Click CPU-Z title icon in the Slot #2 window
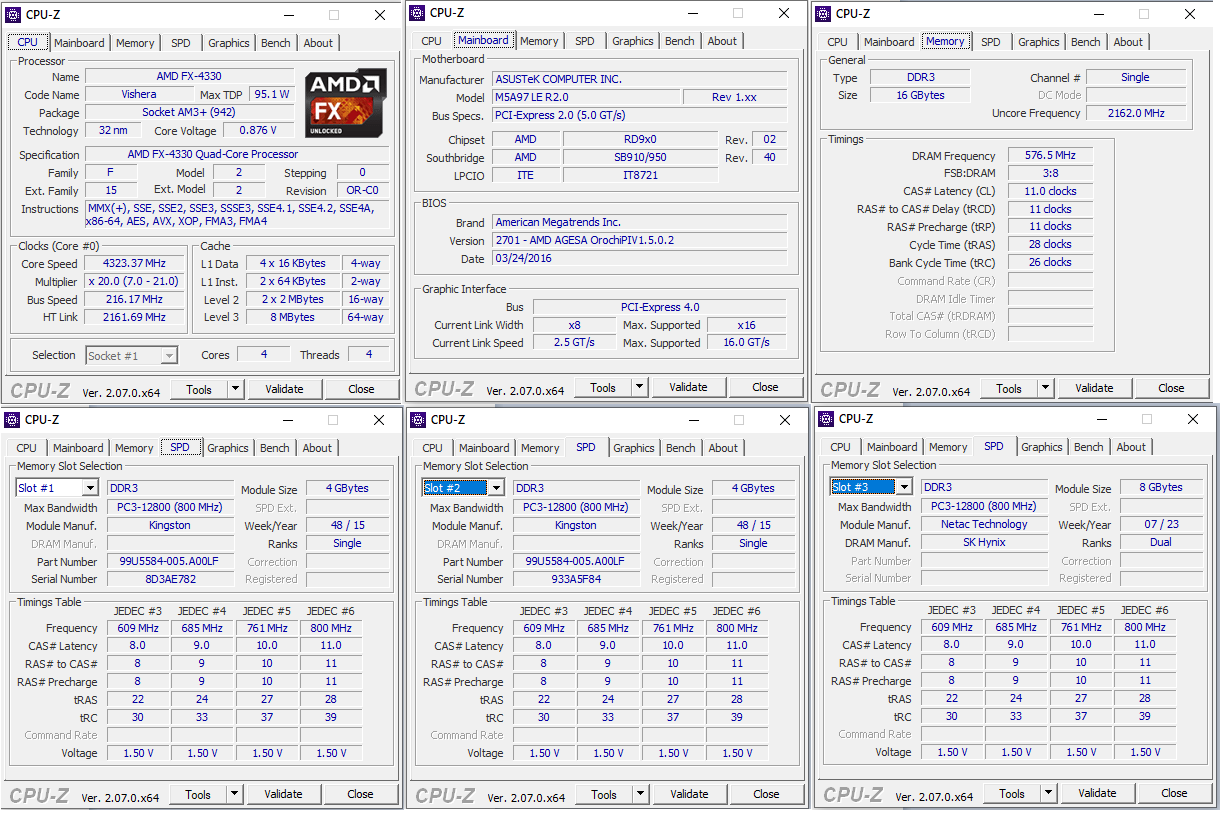The width and height of the screenshot is (1222, 813). click(419, 420)
